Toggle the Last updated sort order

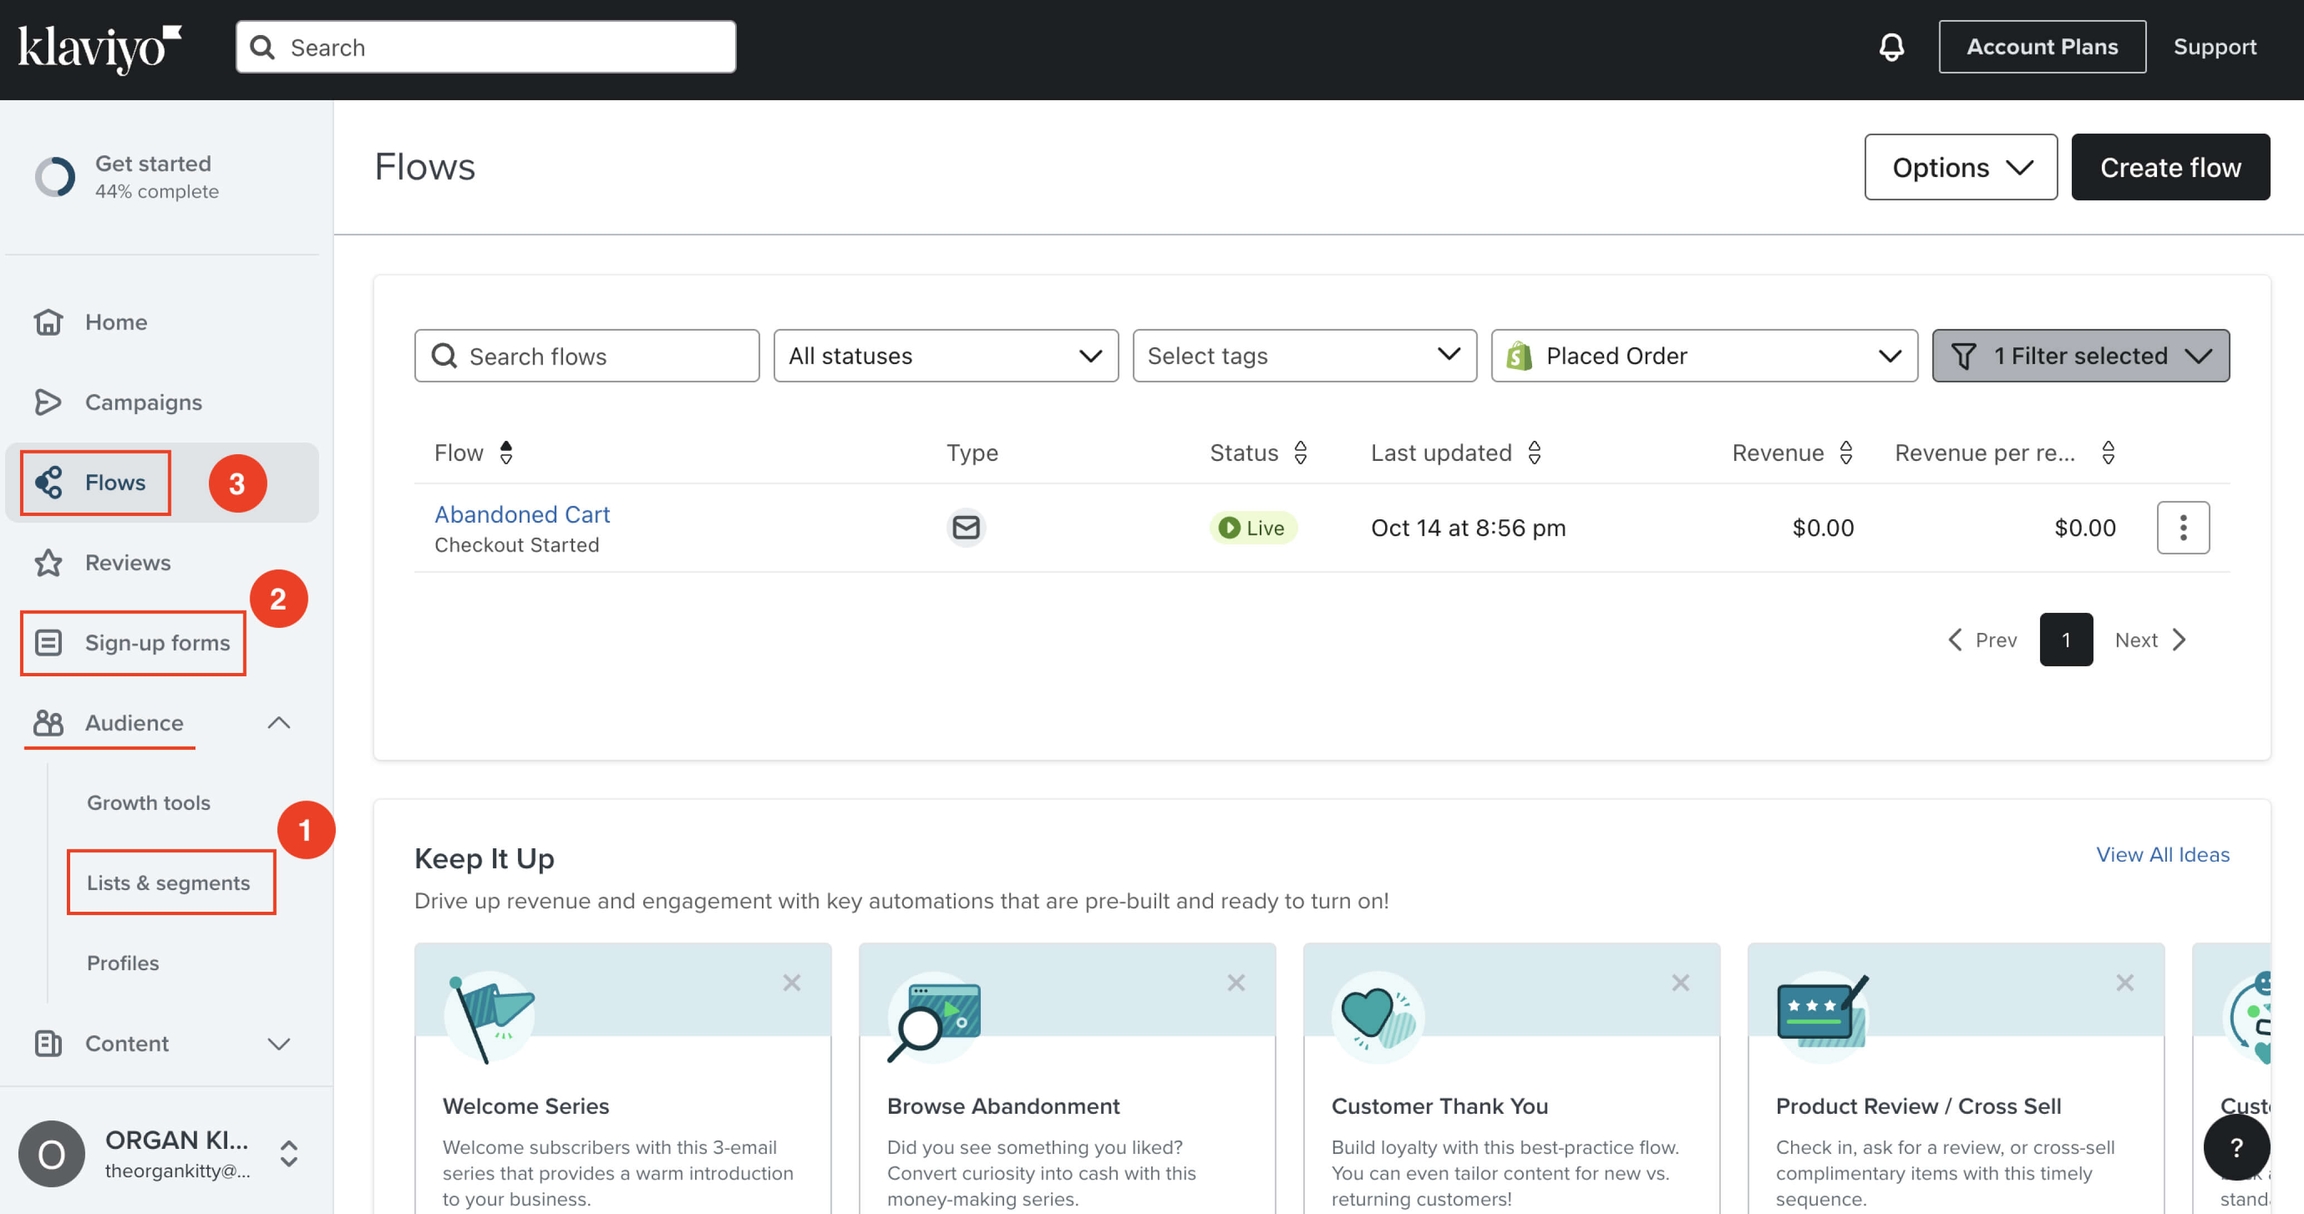click(x=1535, y=452)
